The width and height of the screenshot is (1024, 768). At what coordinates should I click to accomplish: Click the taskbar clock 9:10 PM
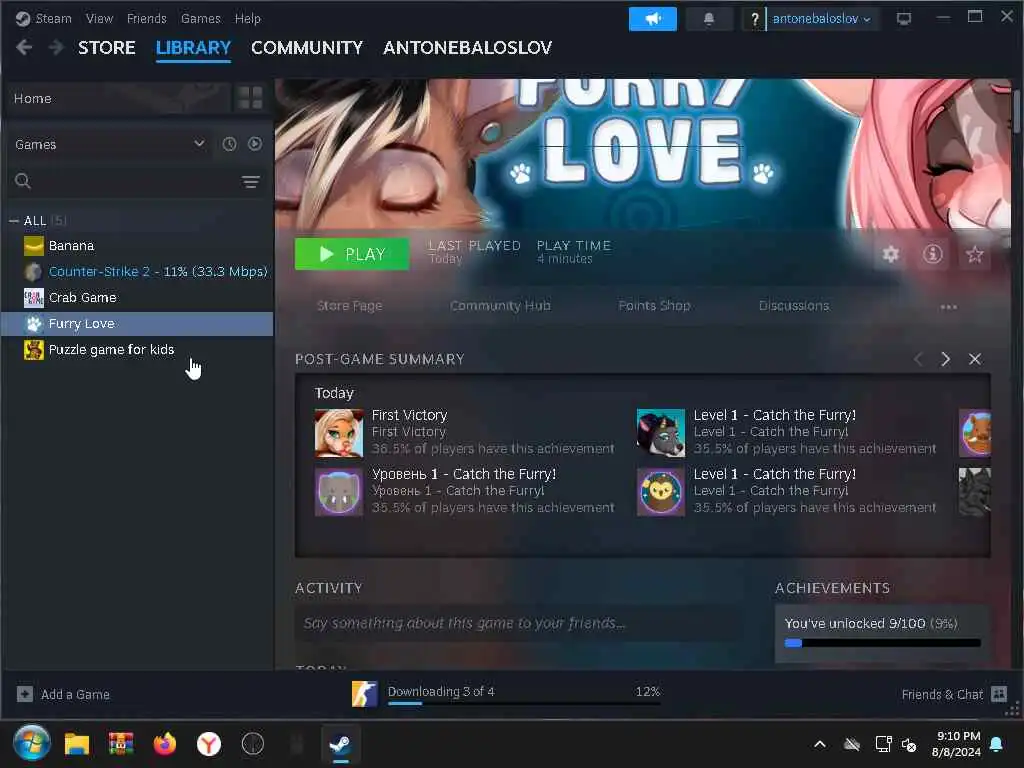(957, 744)
